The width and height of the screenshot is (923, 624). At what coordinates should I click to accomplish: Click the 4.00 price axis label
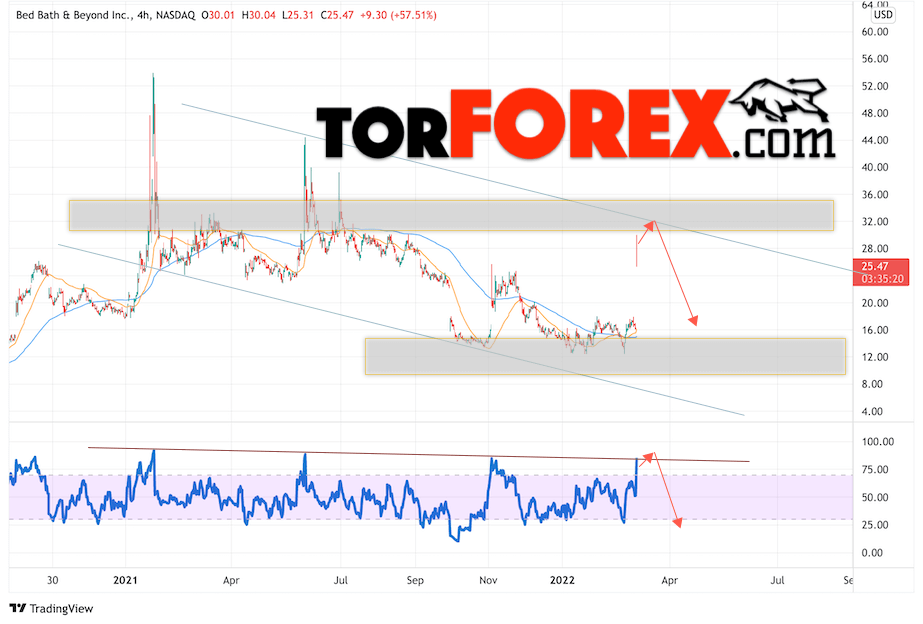pyautogui.click(x=872, y=411)
